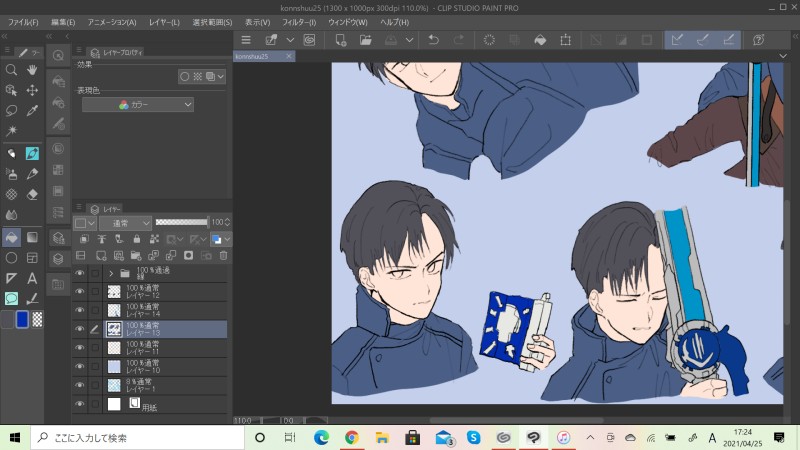Select the Eyedropper tool

[x=32, y=111]
